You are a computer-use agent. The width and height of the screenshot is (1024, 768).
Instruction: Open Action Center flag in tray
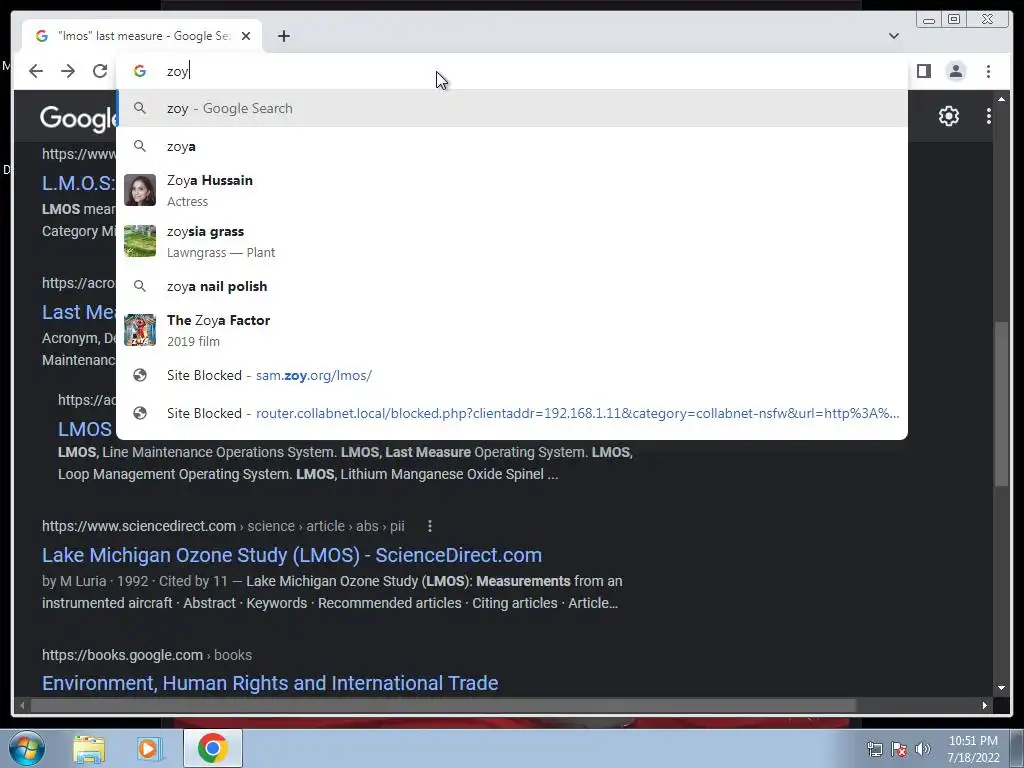pyautogui.click(x=899, y=749)
